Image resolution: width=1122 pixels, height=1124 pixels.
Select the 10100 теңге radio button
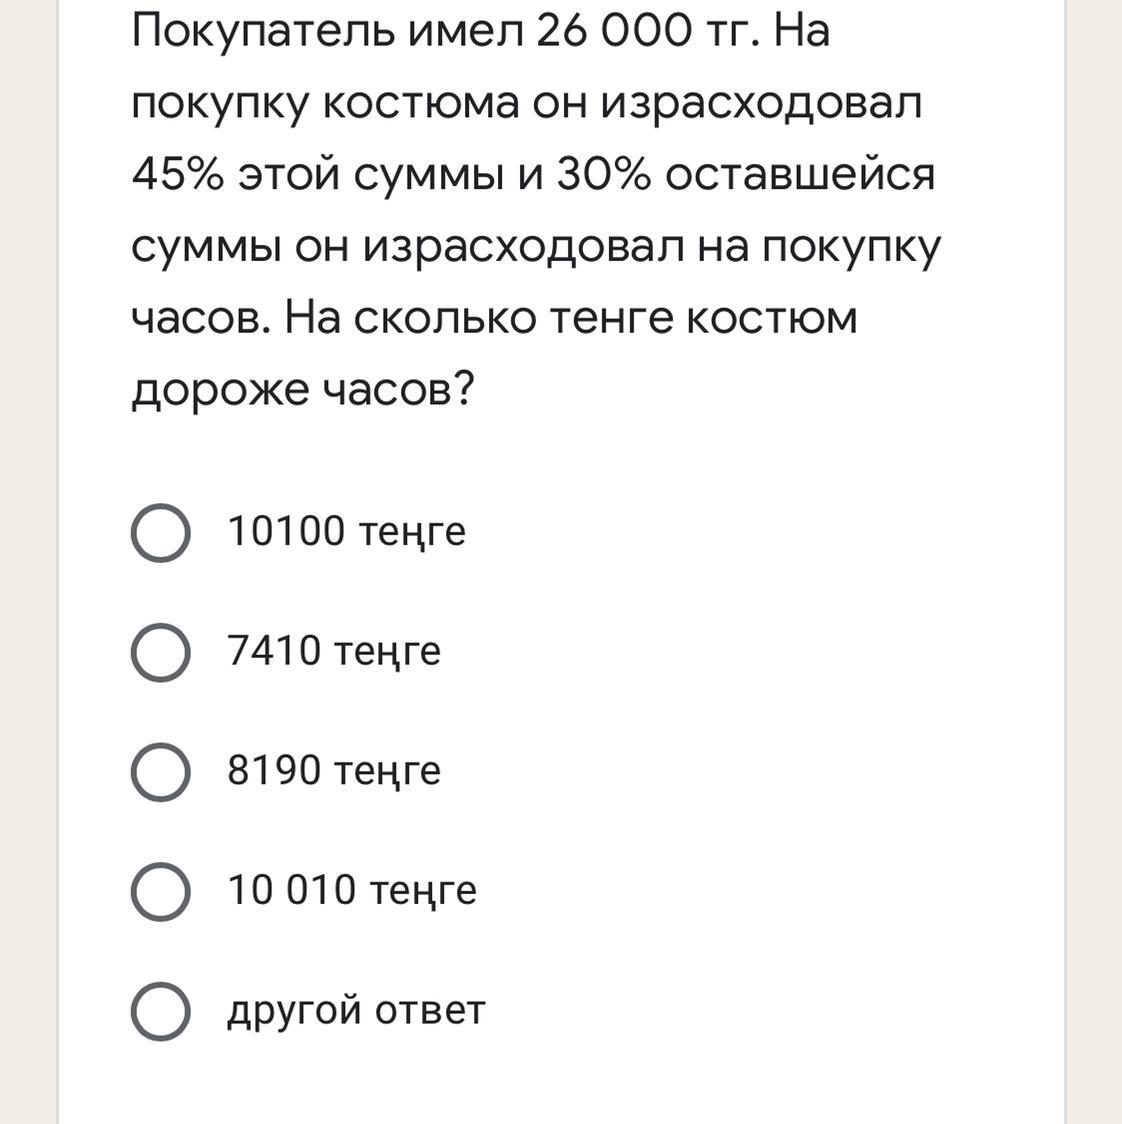161,533
